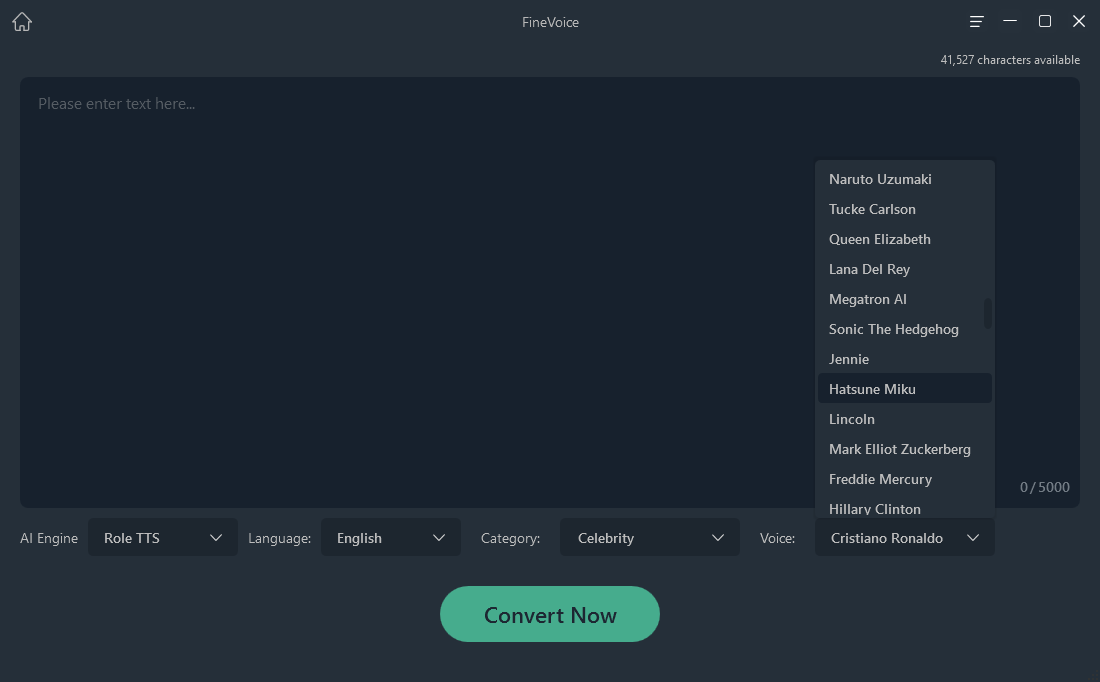Go to the FineVoice home screen icon
Screen dimensions: 1100x682
point(22,22)
